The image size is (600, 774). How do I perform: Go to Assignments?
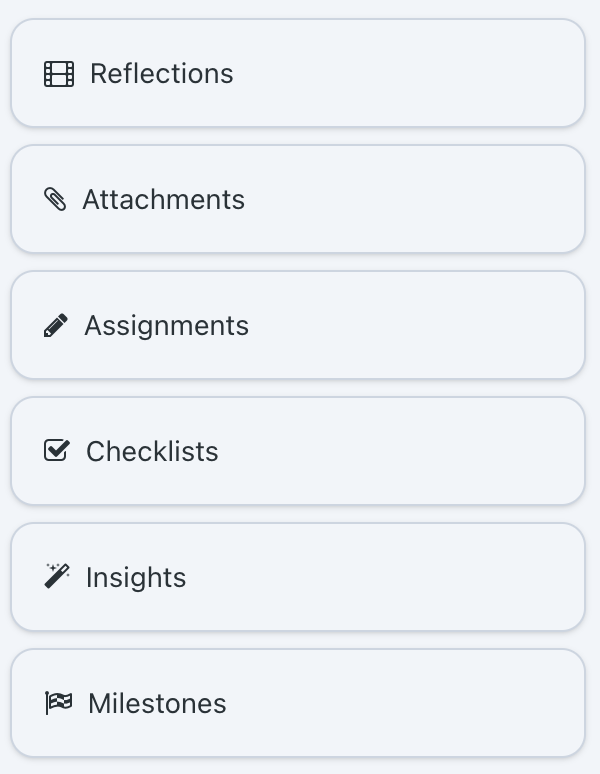click(298, 325)
